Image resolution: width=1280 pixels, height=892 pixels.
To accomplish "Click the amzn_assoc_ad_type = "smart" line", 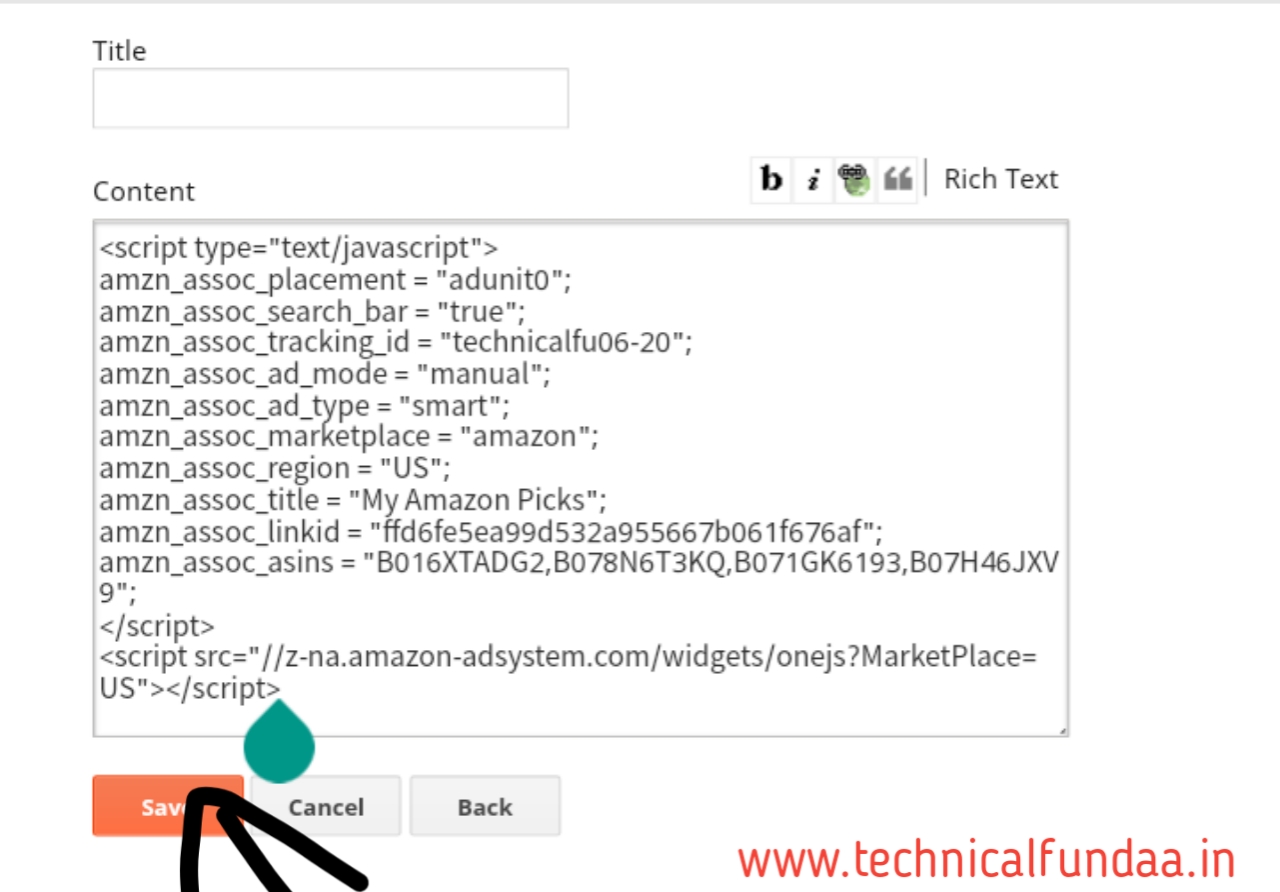I will [x=305, y=405].
